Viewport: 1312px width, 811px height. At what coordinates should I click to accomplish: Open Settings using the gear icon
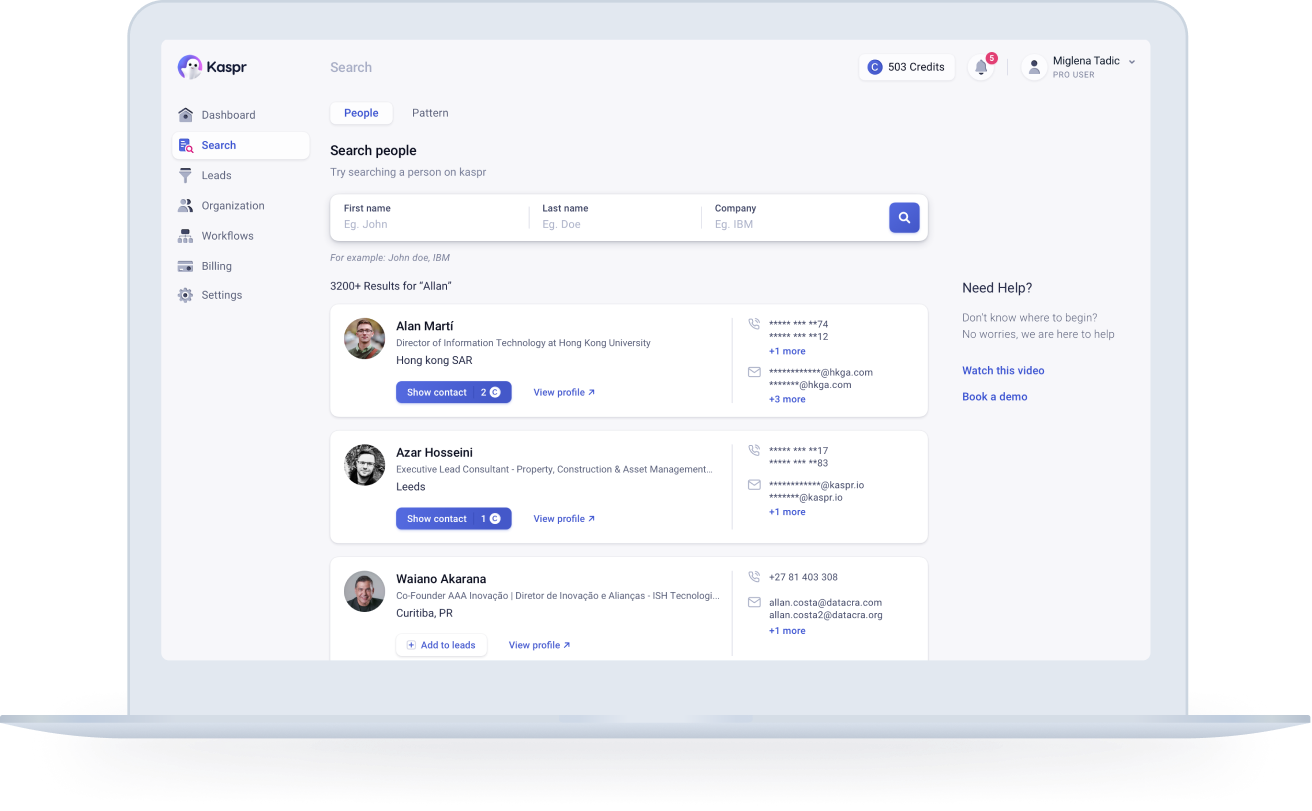[x=185, y=295]
